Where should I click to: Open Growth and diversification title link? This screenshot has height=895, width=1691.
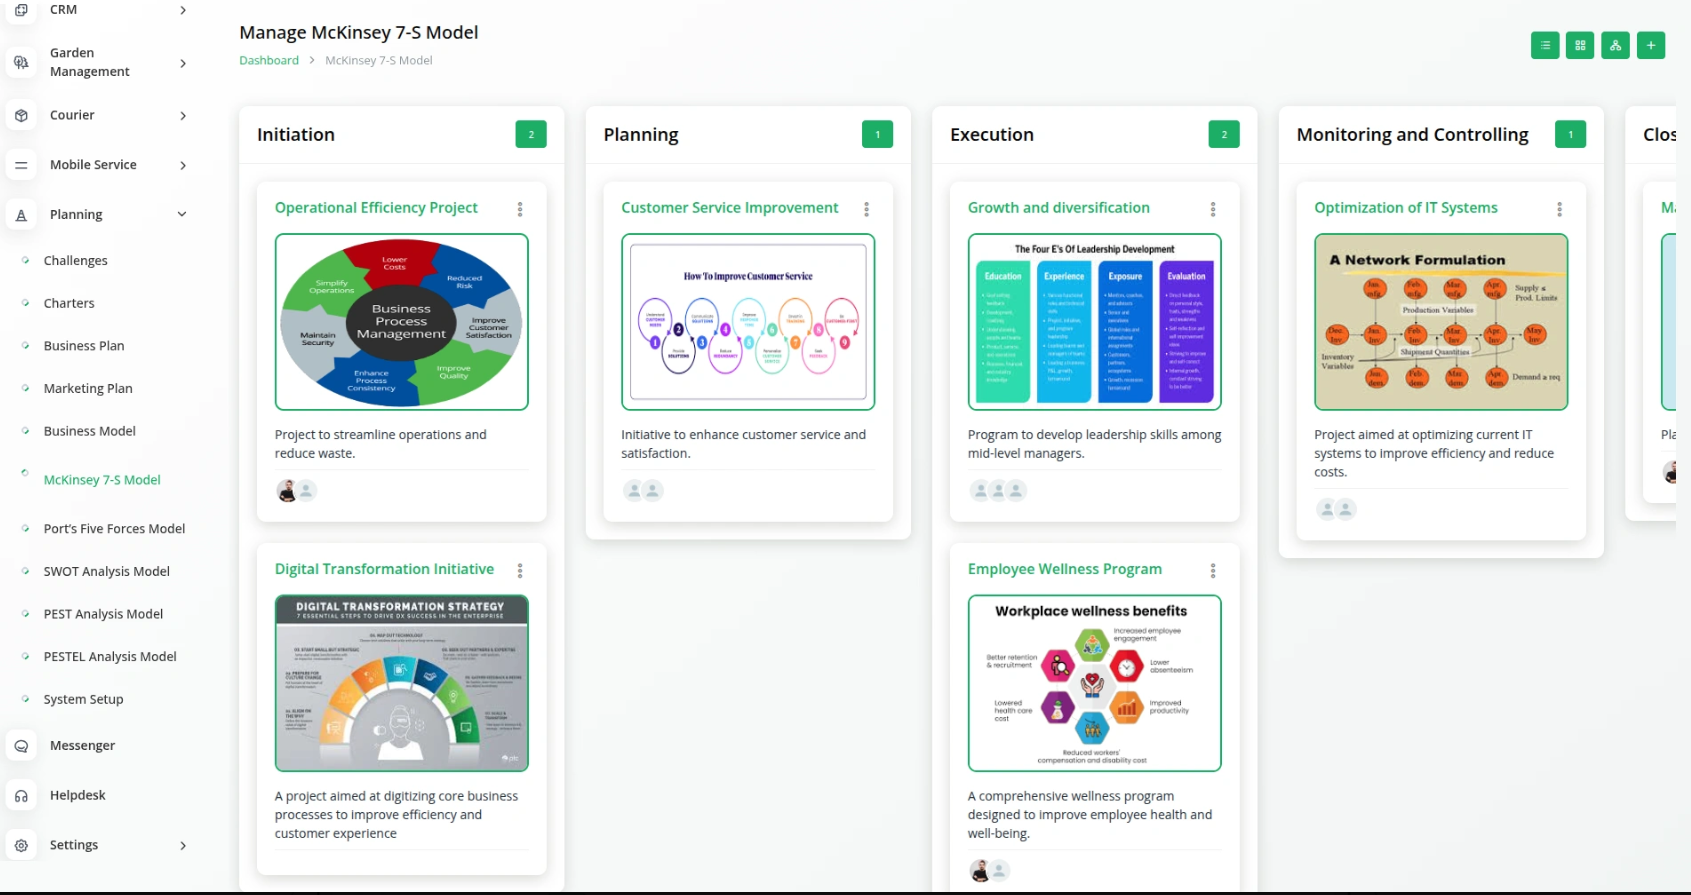[x=1059, y=208]
